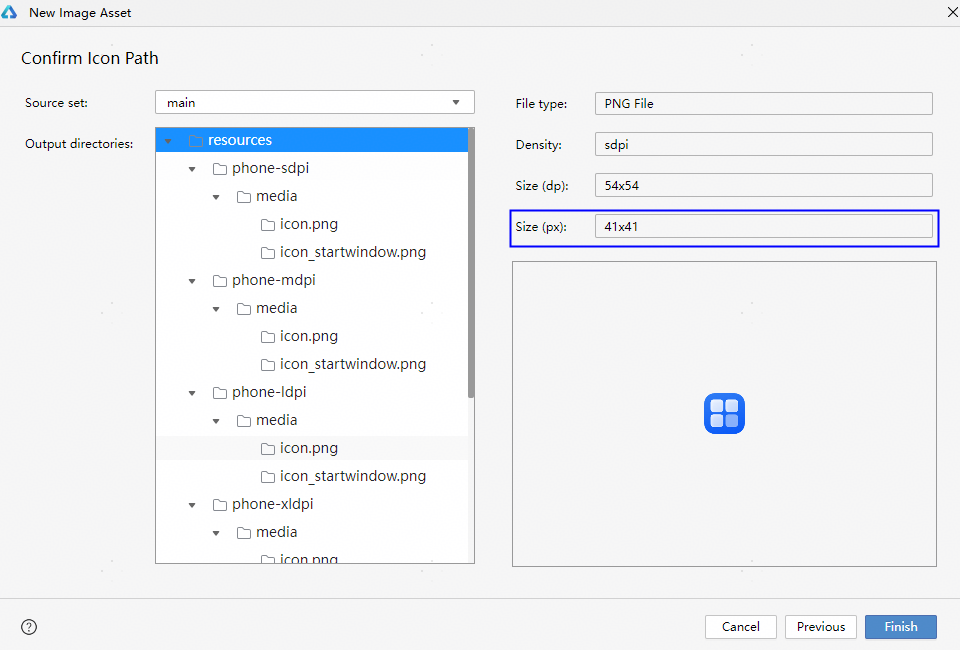Collapse the phone-sdpi directory arrow
The image size is (960, 650).
[192, 169]
